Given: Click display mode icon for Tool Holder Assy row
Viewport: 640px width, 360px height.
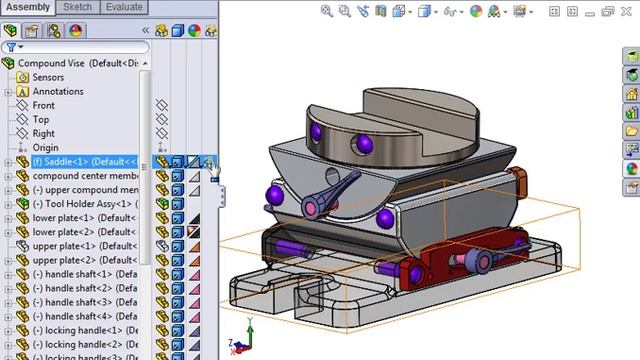Looking at the screenshot, I should coord(178,204).
